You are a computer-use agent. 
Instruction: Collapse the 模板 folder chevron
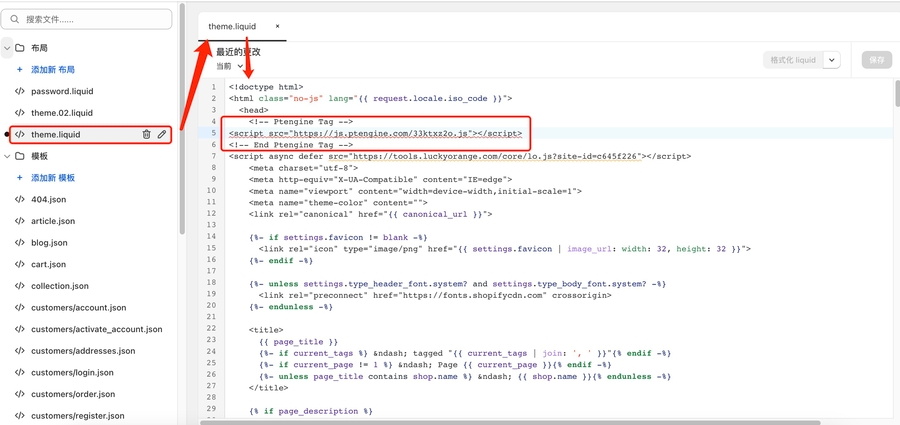tap(7, 156)
